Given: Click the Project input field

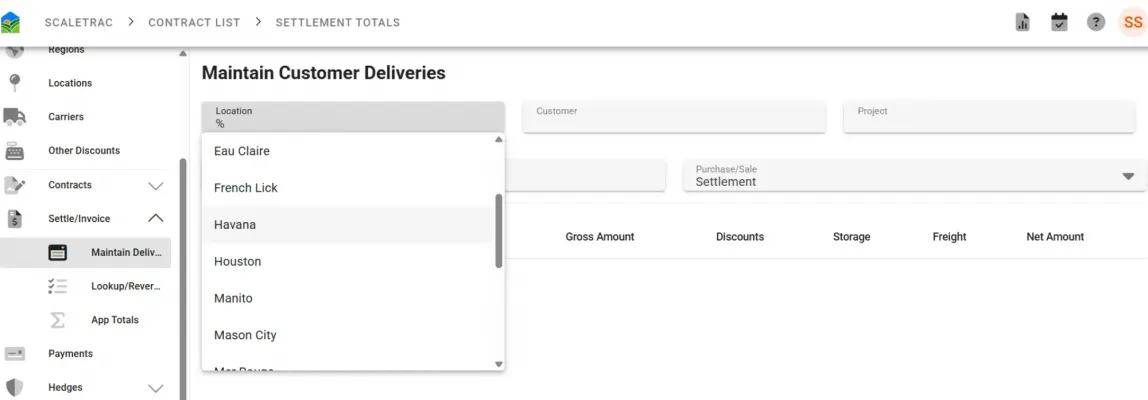Looking at the screenshot, I should [989, 117].
